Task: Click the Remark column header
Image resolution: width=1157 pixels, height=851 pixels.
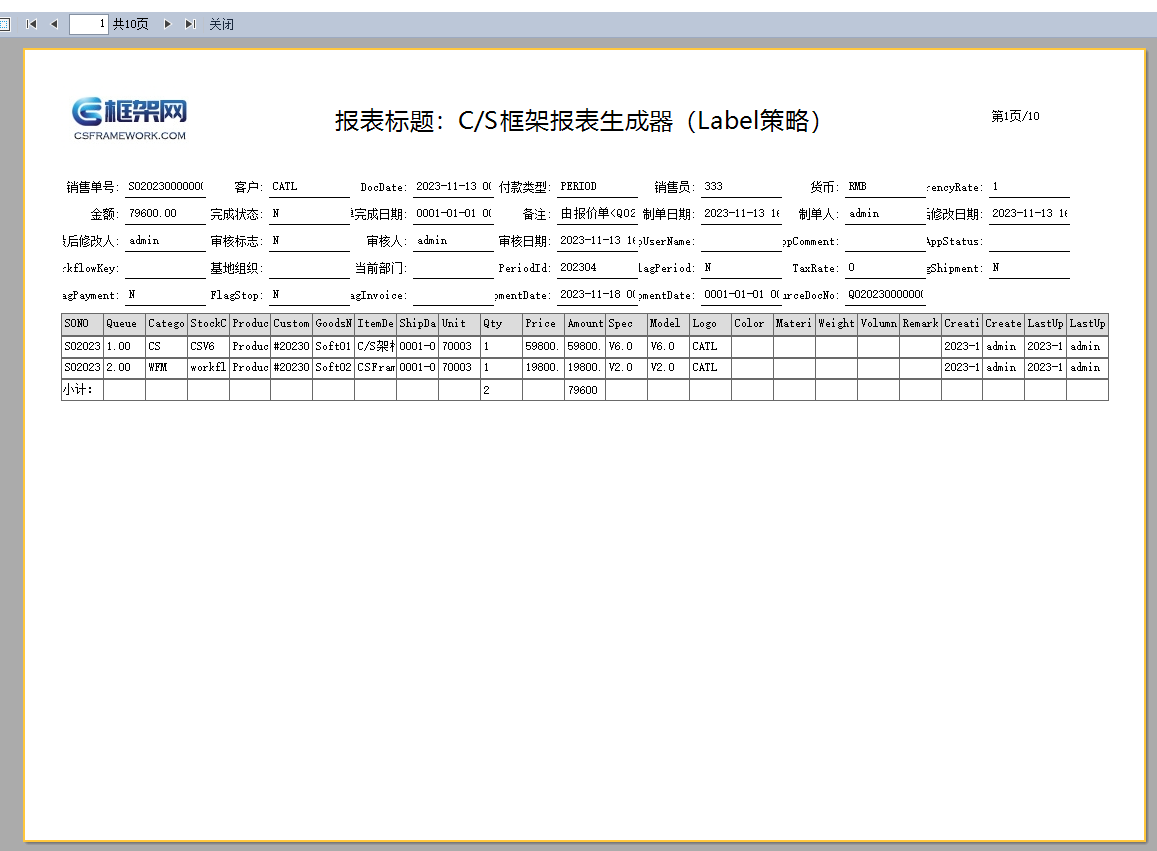Action: [920, 323]
